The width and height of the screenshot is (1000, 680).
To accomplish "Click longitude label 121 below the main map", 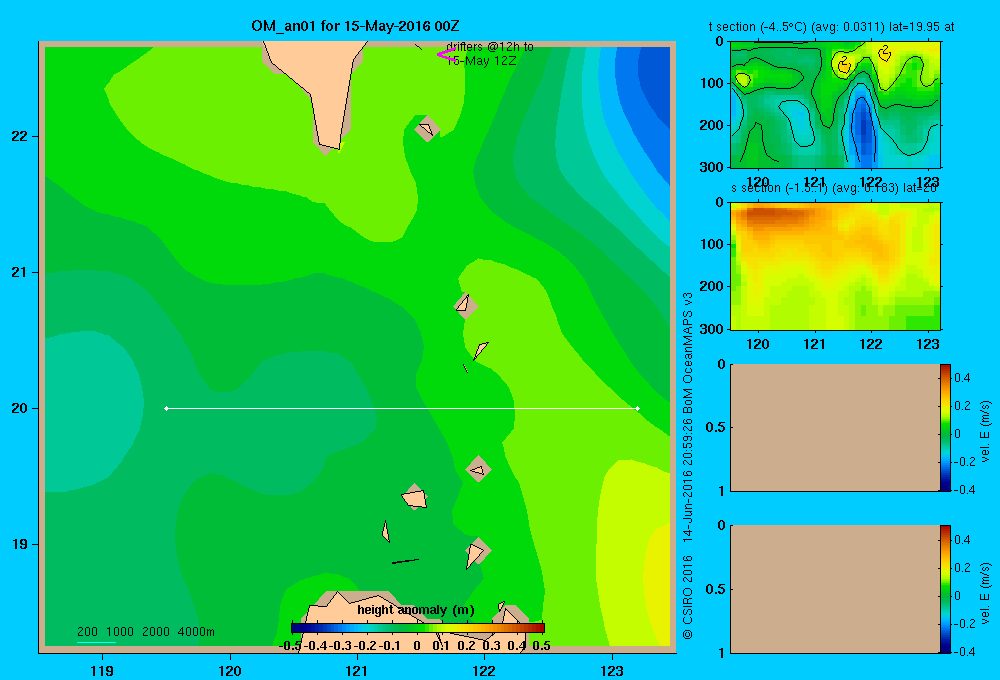I will coord(357,670).
